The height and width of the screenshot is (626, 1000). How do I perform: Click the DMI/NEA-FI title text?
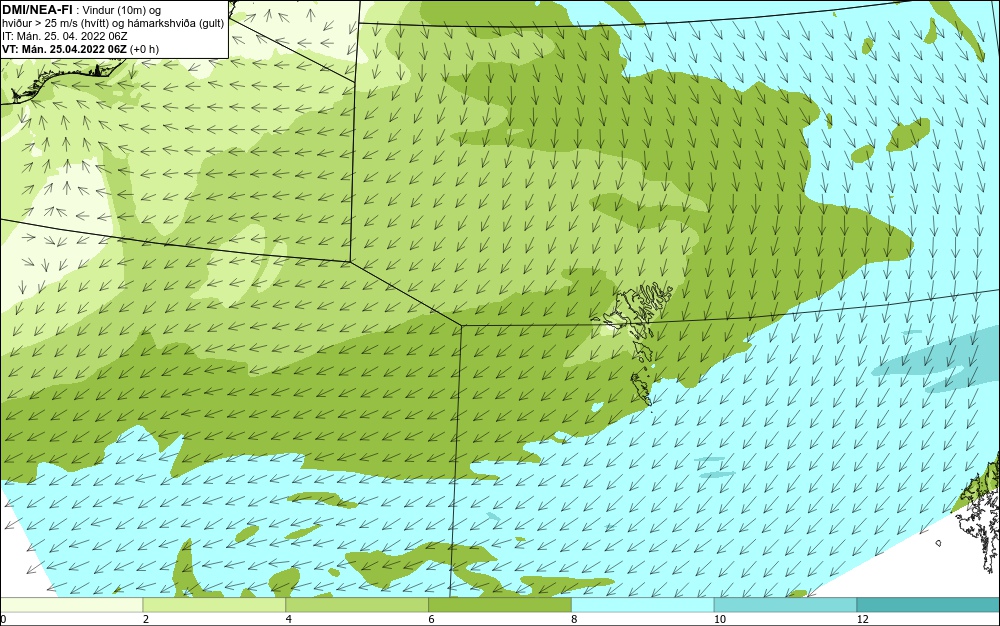click(37, 10)
